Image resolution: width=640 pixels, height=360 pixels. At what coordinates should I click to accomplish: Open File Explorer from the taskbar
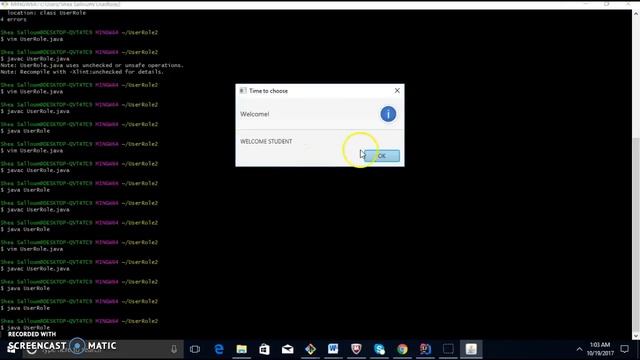(x=242, y=349)
